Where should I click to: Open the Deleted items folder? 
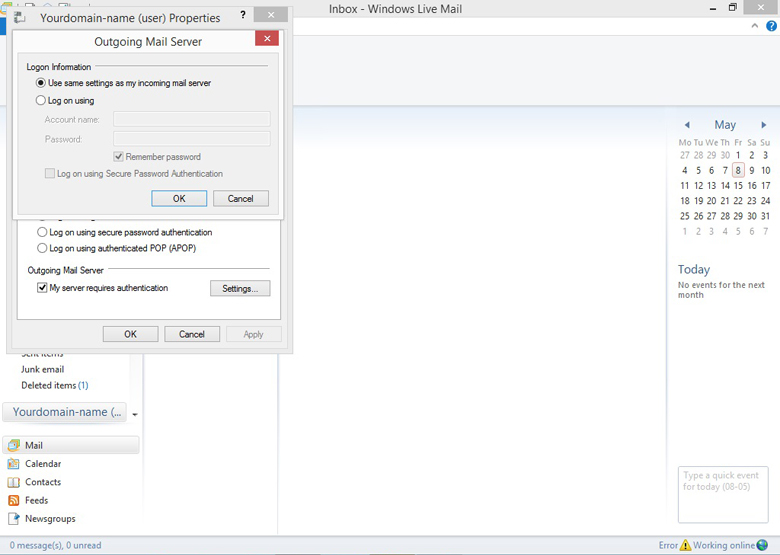[48, 385]
